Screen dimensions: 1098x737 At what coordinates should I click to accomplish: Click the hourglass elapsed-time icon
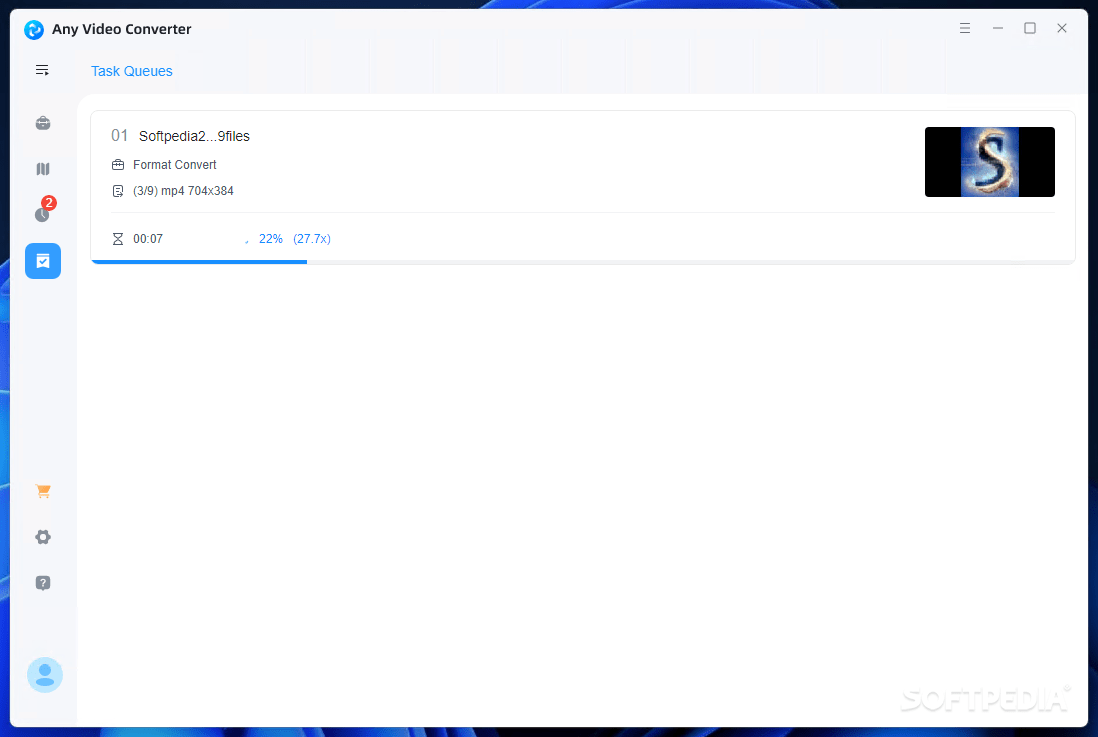119,238
